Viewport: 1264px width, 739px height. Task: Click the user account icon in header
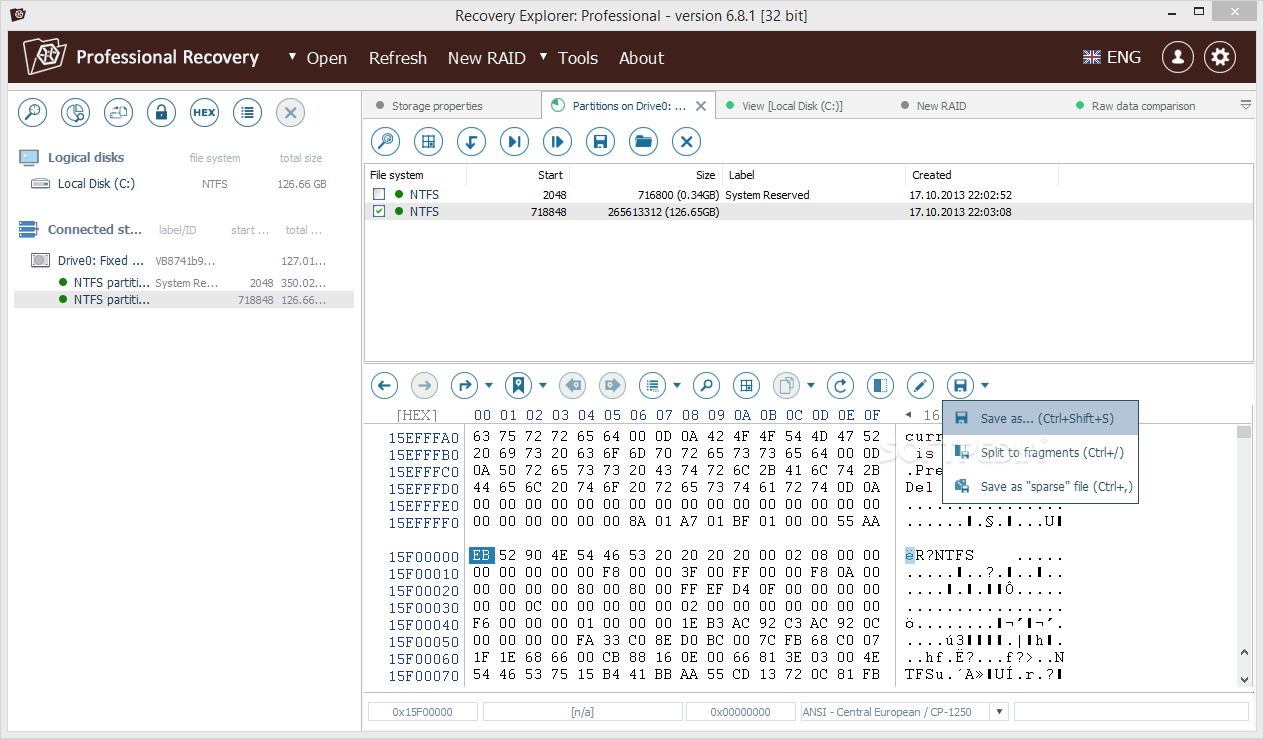coord(1177,57)
